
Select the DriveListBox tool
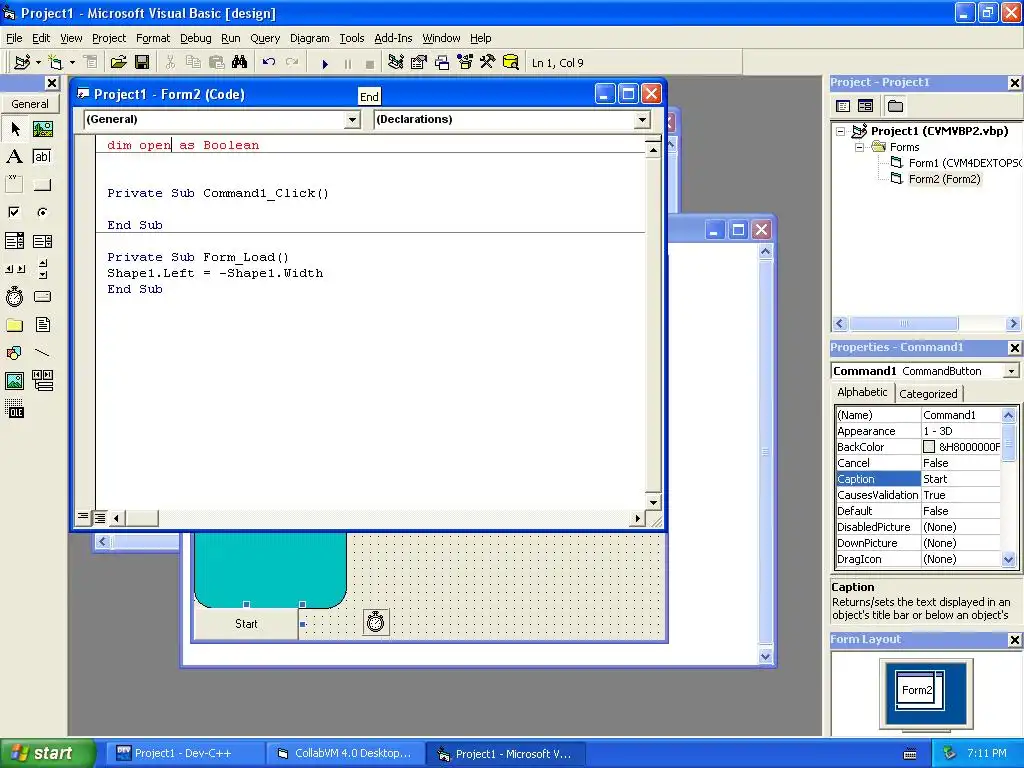[43, 296]
